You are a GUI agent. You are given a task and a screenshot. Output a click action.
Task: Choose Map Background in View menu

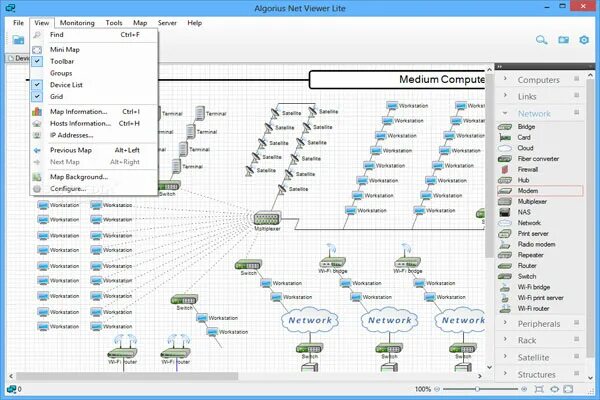click(94, 177)
